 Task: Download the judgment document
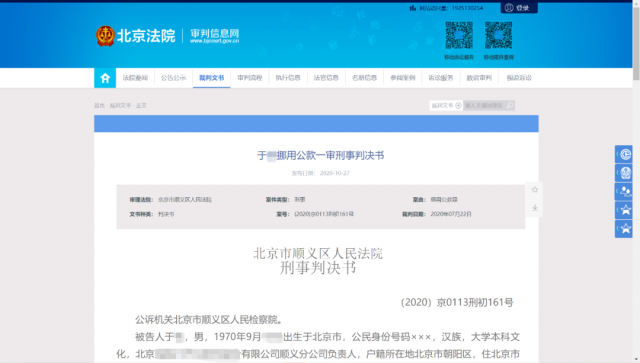pyautogui.click(x=535, y=208)
